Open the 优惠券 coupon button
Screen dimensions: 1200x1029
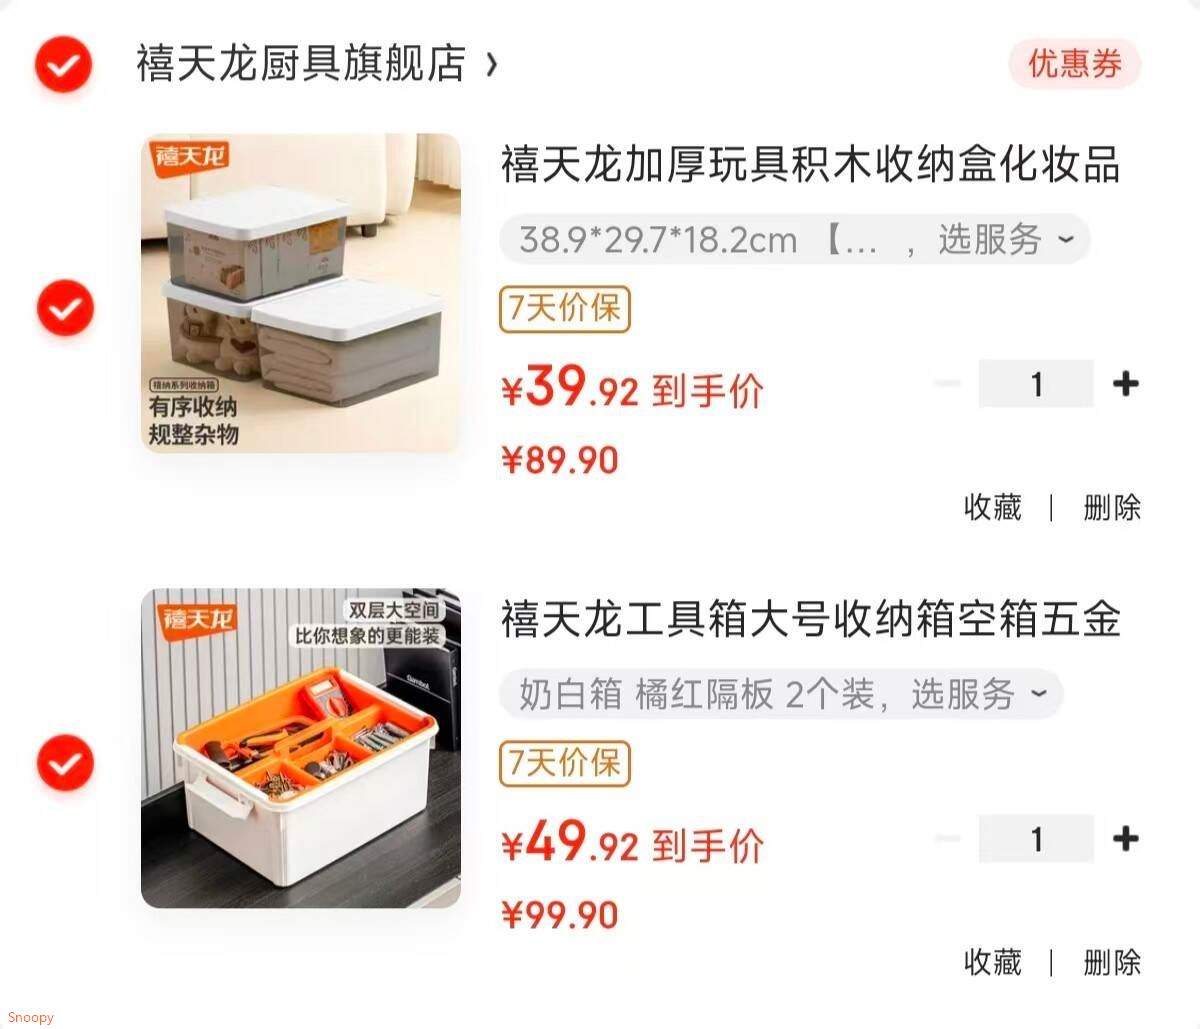[1075, 65]
